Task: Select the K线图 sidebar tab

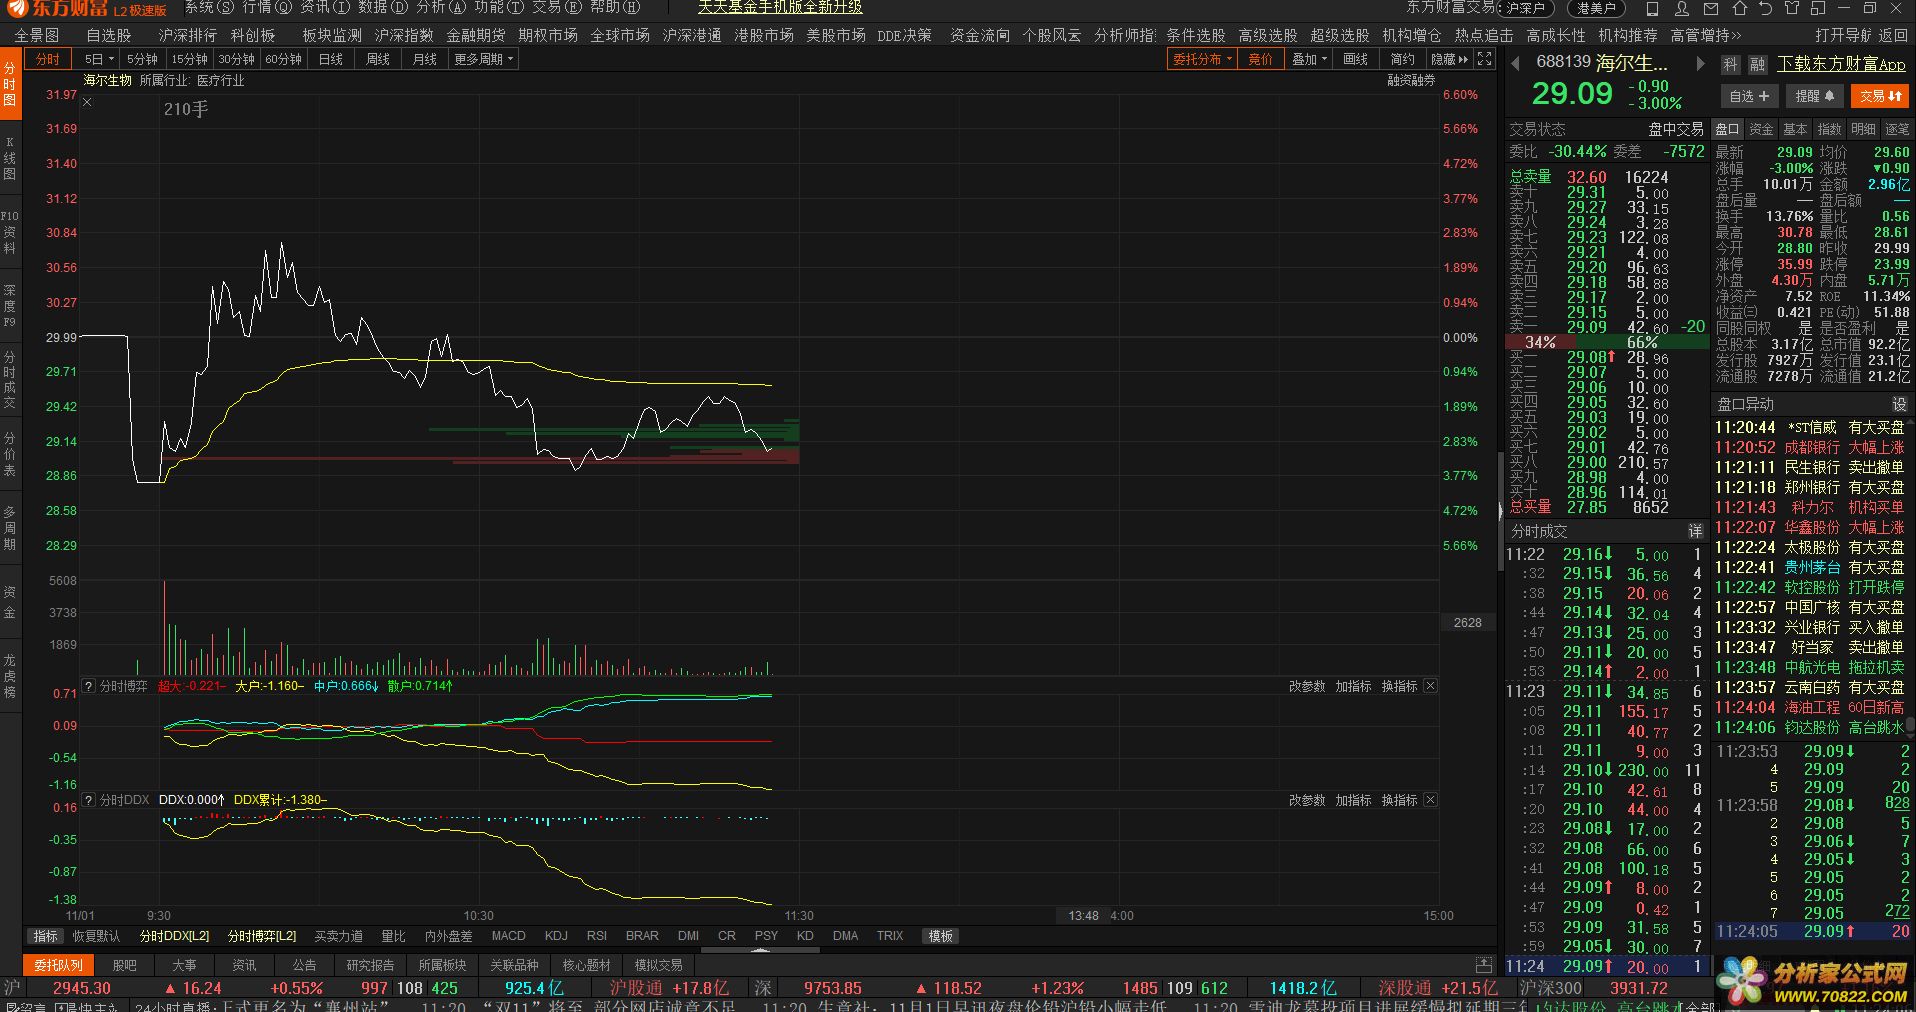Action: (x=10, y=157)
